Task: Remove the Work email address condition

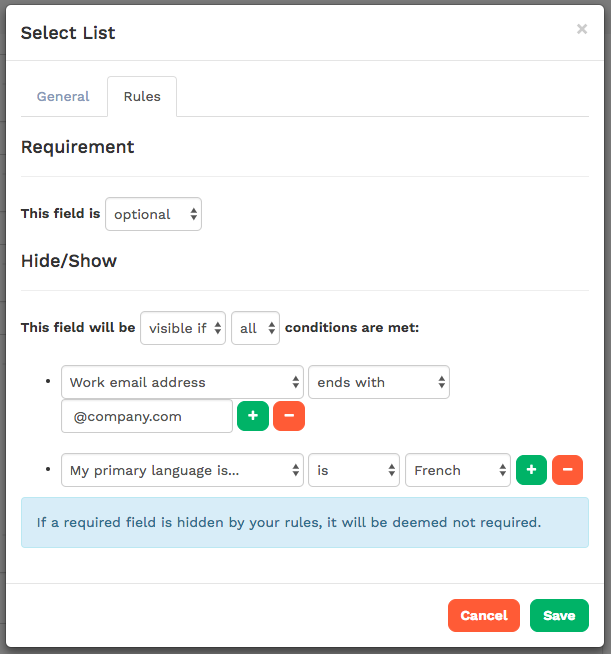Action: click(x=288, y=416)
